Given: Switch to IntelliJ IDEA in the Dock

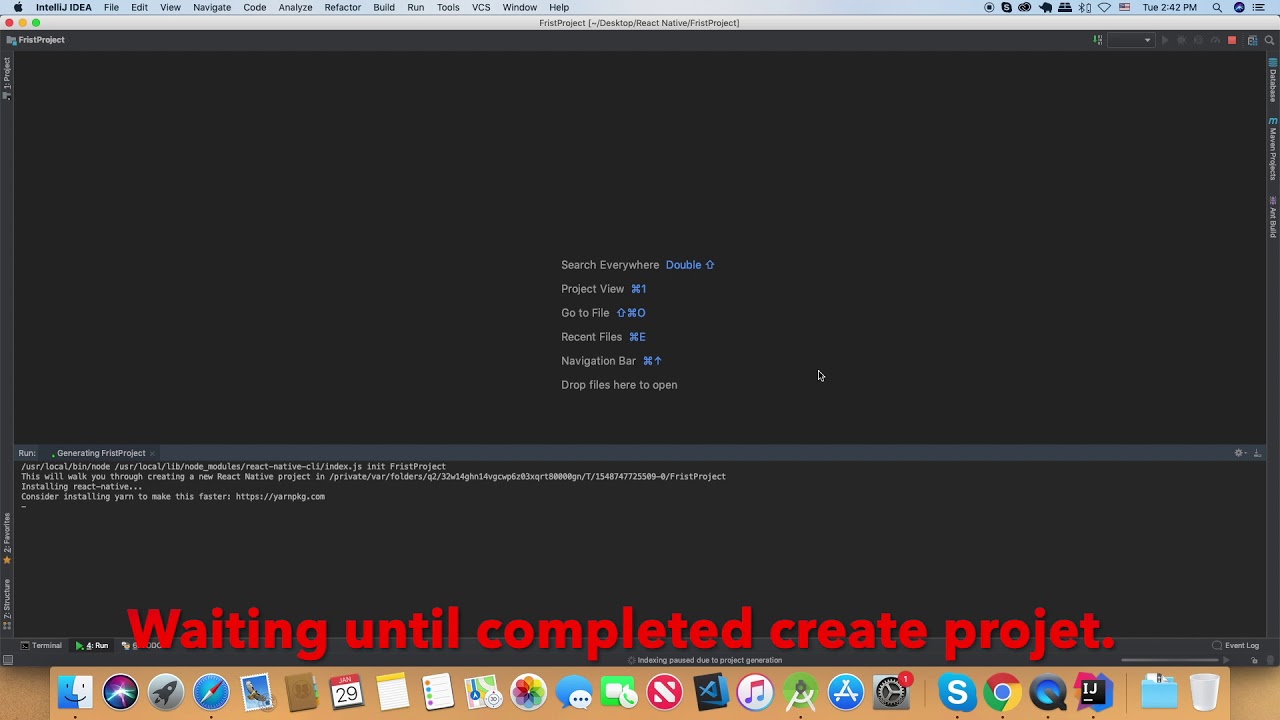Looking at the screenshot, I should tap(1091, 692).
